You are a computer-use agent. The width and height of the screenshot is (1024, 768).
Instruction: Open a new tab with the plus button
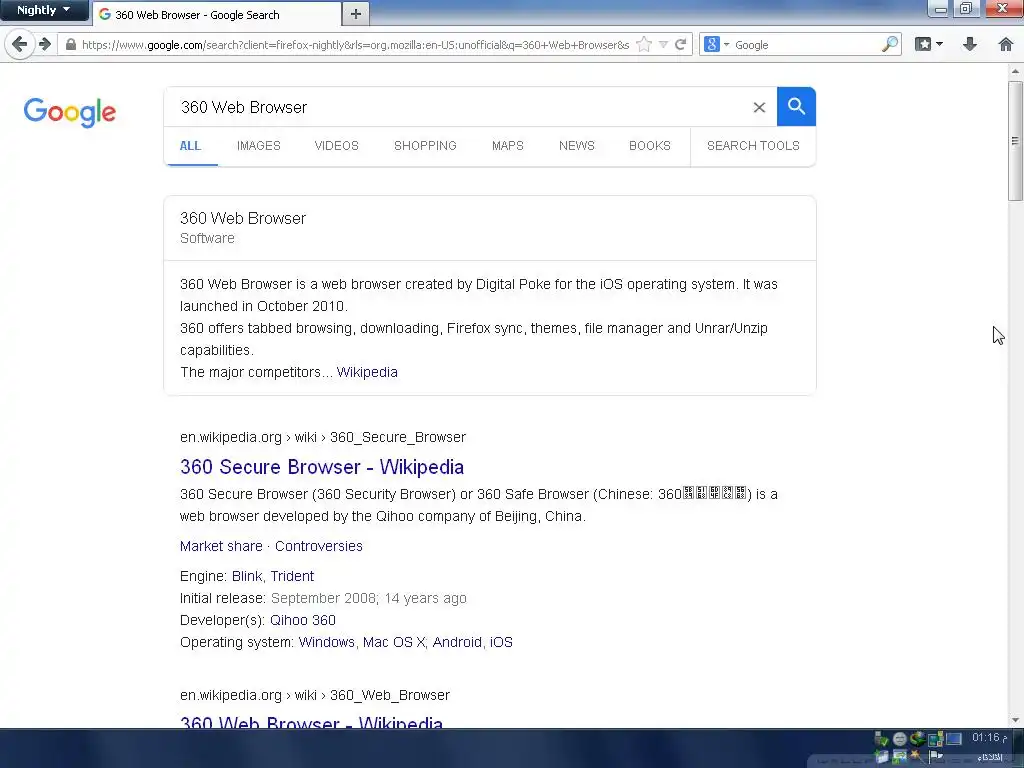click(x=356, y=14)
